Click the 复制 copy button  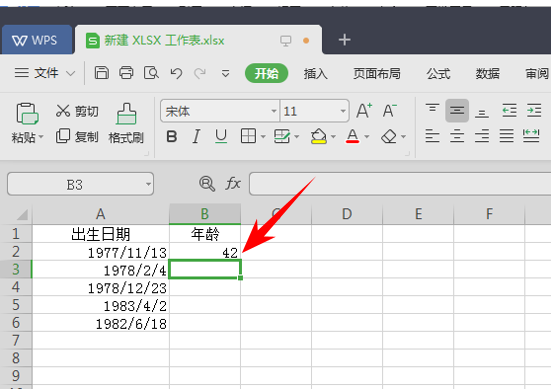click(77, 136)
